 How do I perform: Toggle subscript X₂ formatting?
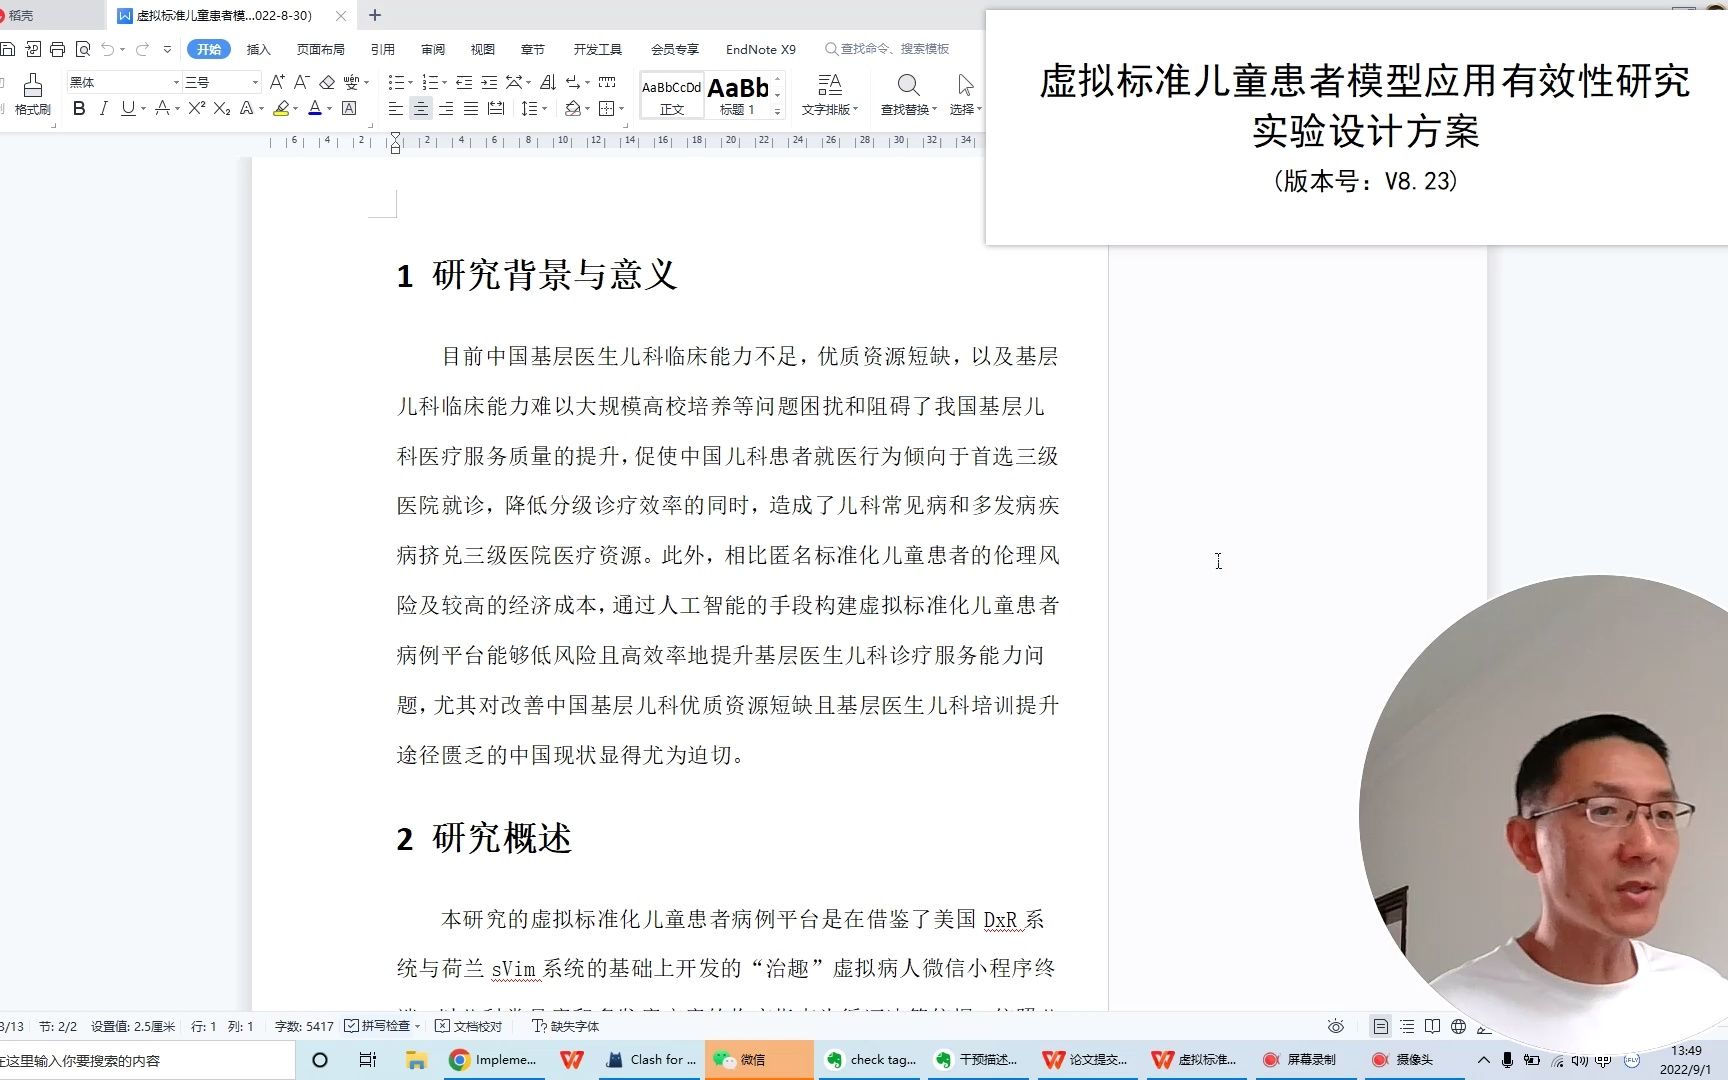pyautogui.click(x=222, y=108)
